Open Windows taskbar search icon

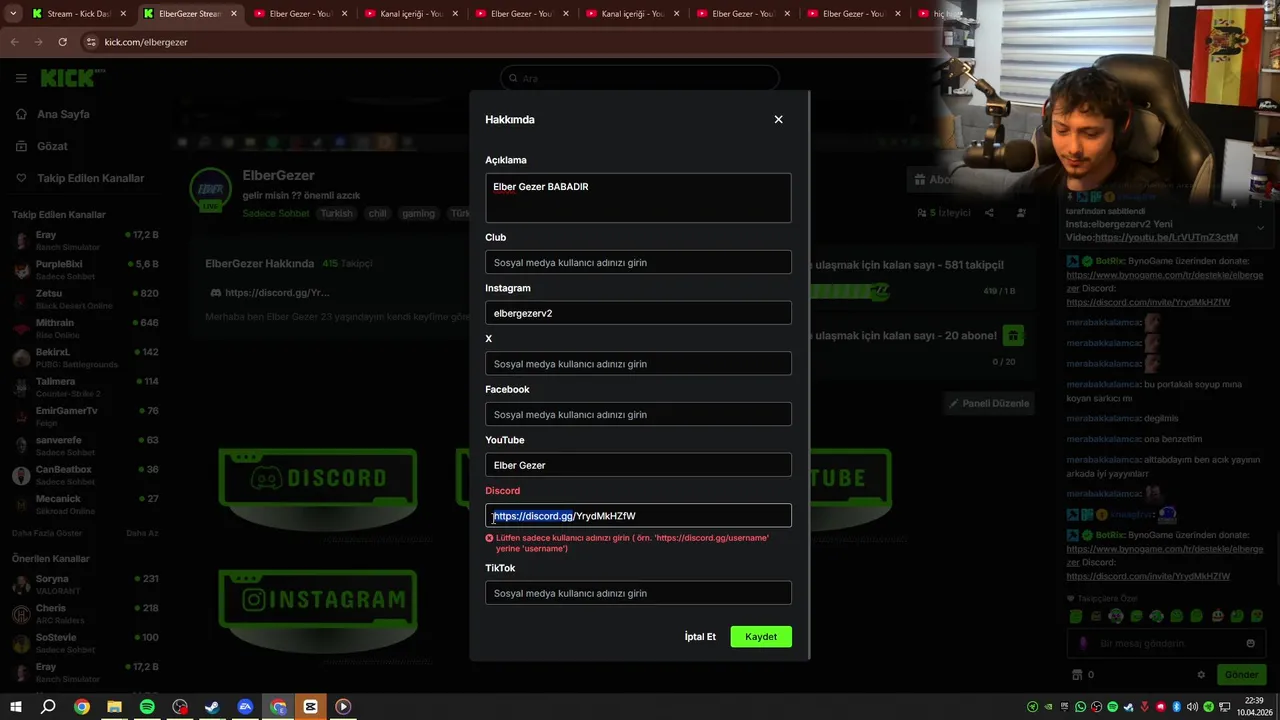(48, 707)
